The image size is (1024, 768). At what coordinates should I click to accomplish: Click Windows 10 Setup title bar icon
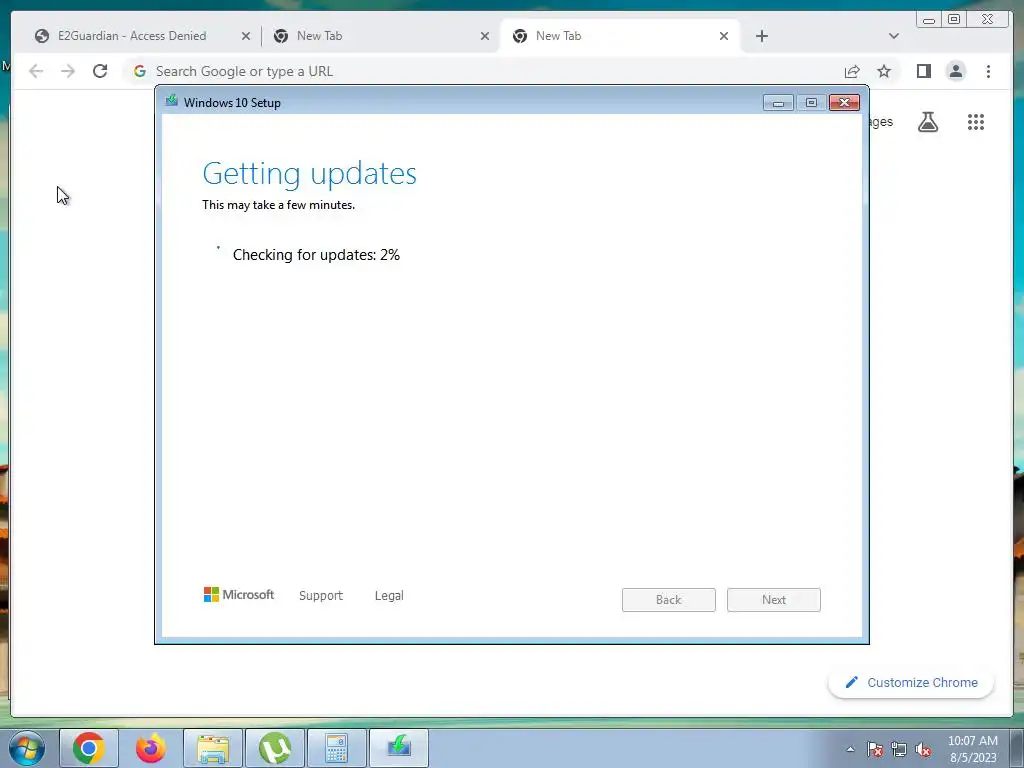172,101
